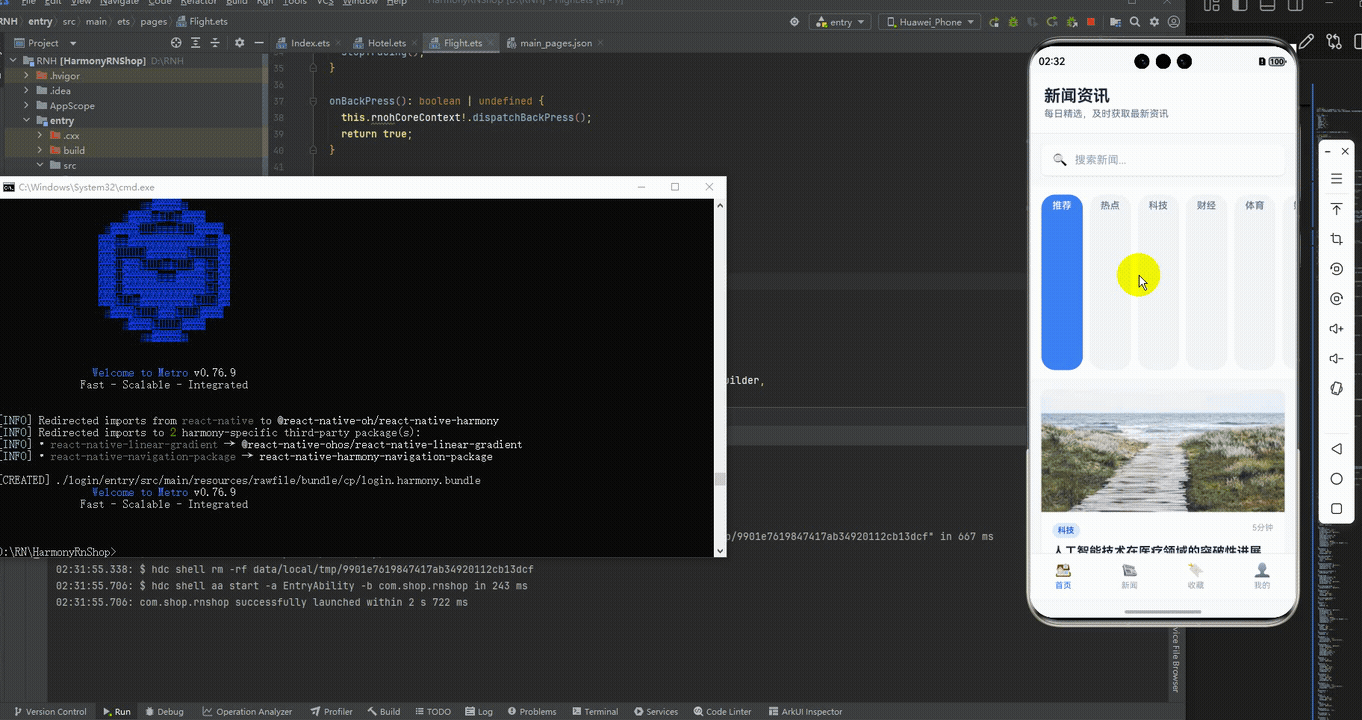Click the red Stop button in toolbar
This screenshot has width=1362, height=720.
tap(1091, 22)
